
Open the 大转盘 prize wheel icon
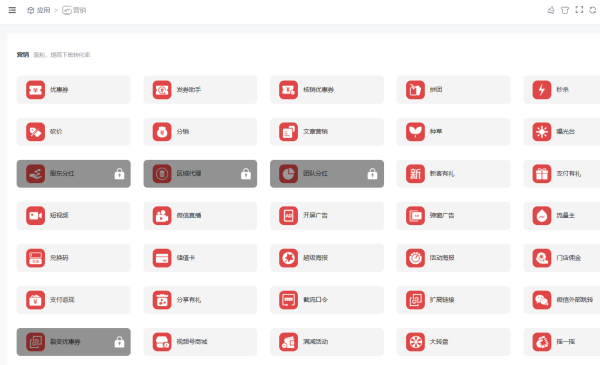click(x=415, y=342)
